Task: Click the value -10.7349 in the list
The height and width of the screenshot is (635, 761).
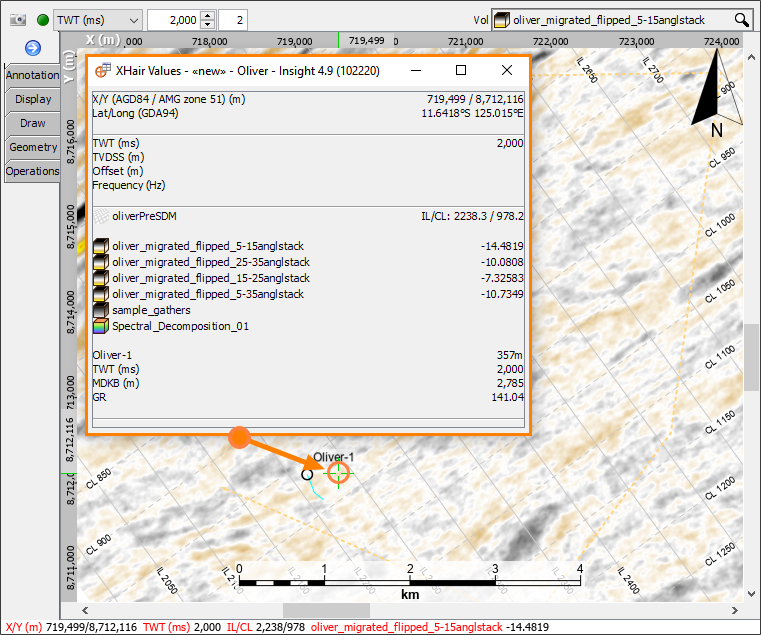Action: 502,294
